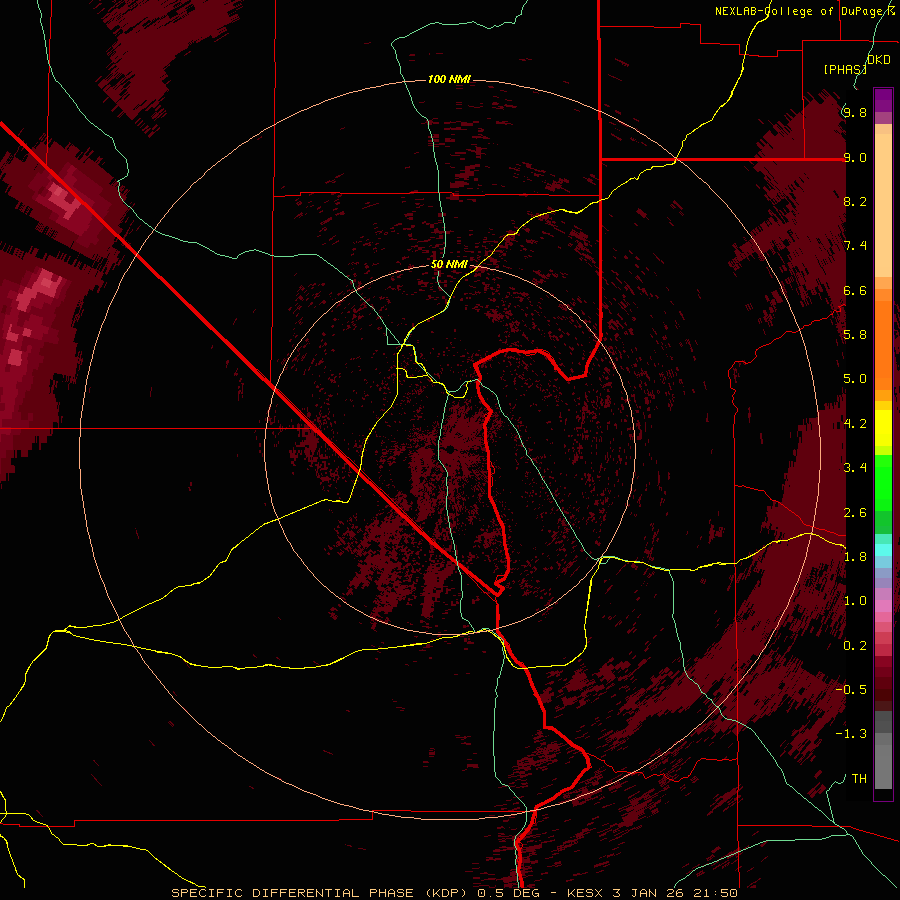This screenshot has height=900, width=900.
Task: Click the 6.6 scale label
Action: coord(855,290)
